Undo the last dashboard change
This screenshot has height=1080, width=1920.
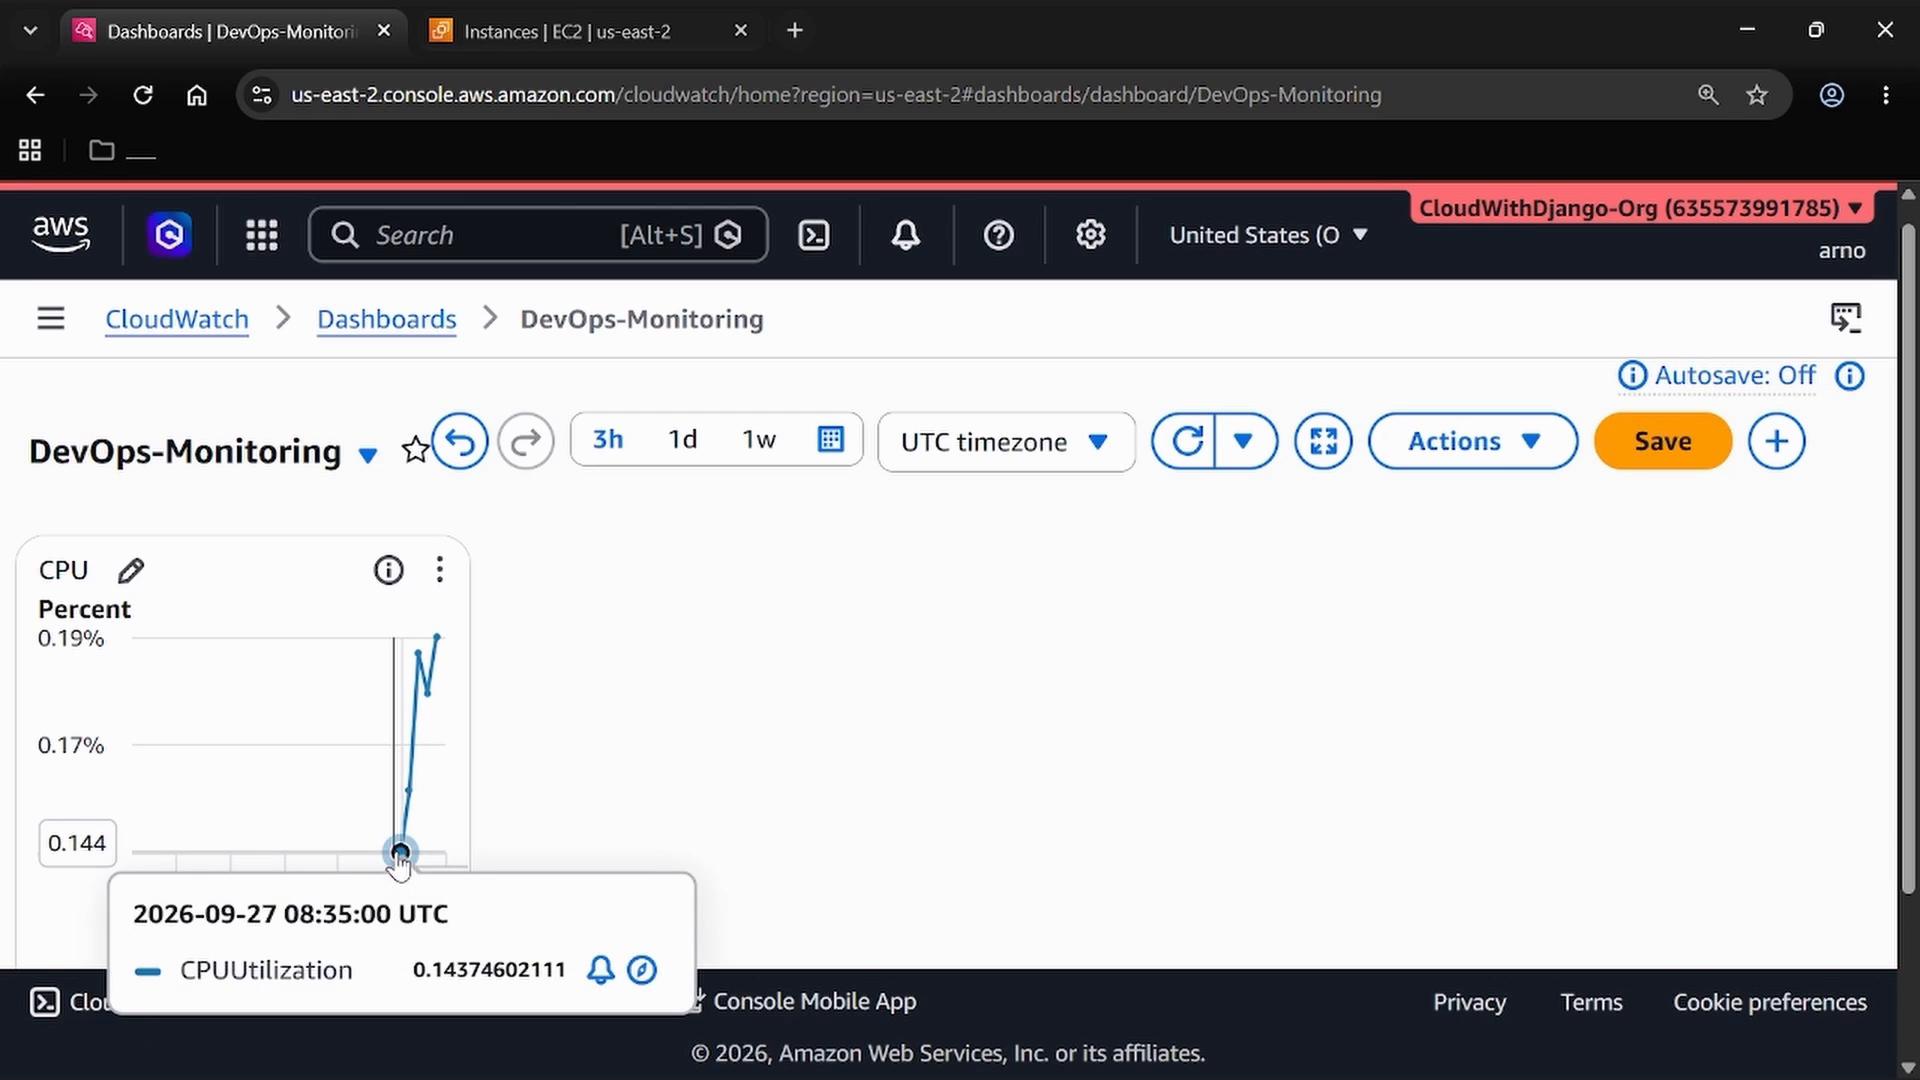pyautogui.click(x=460, y=441)
